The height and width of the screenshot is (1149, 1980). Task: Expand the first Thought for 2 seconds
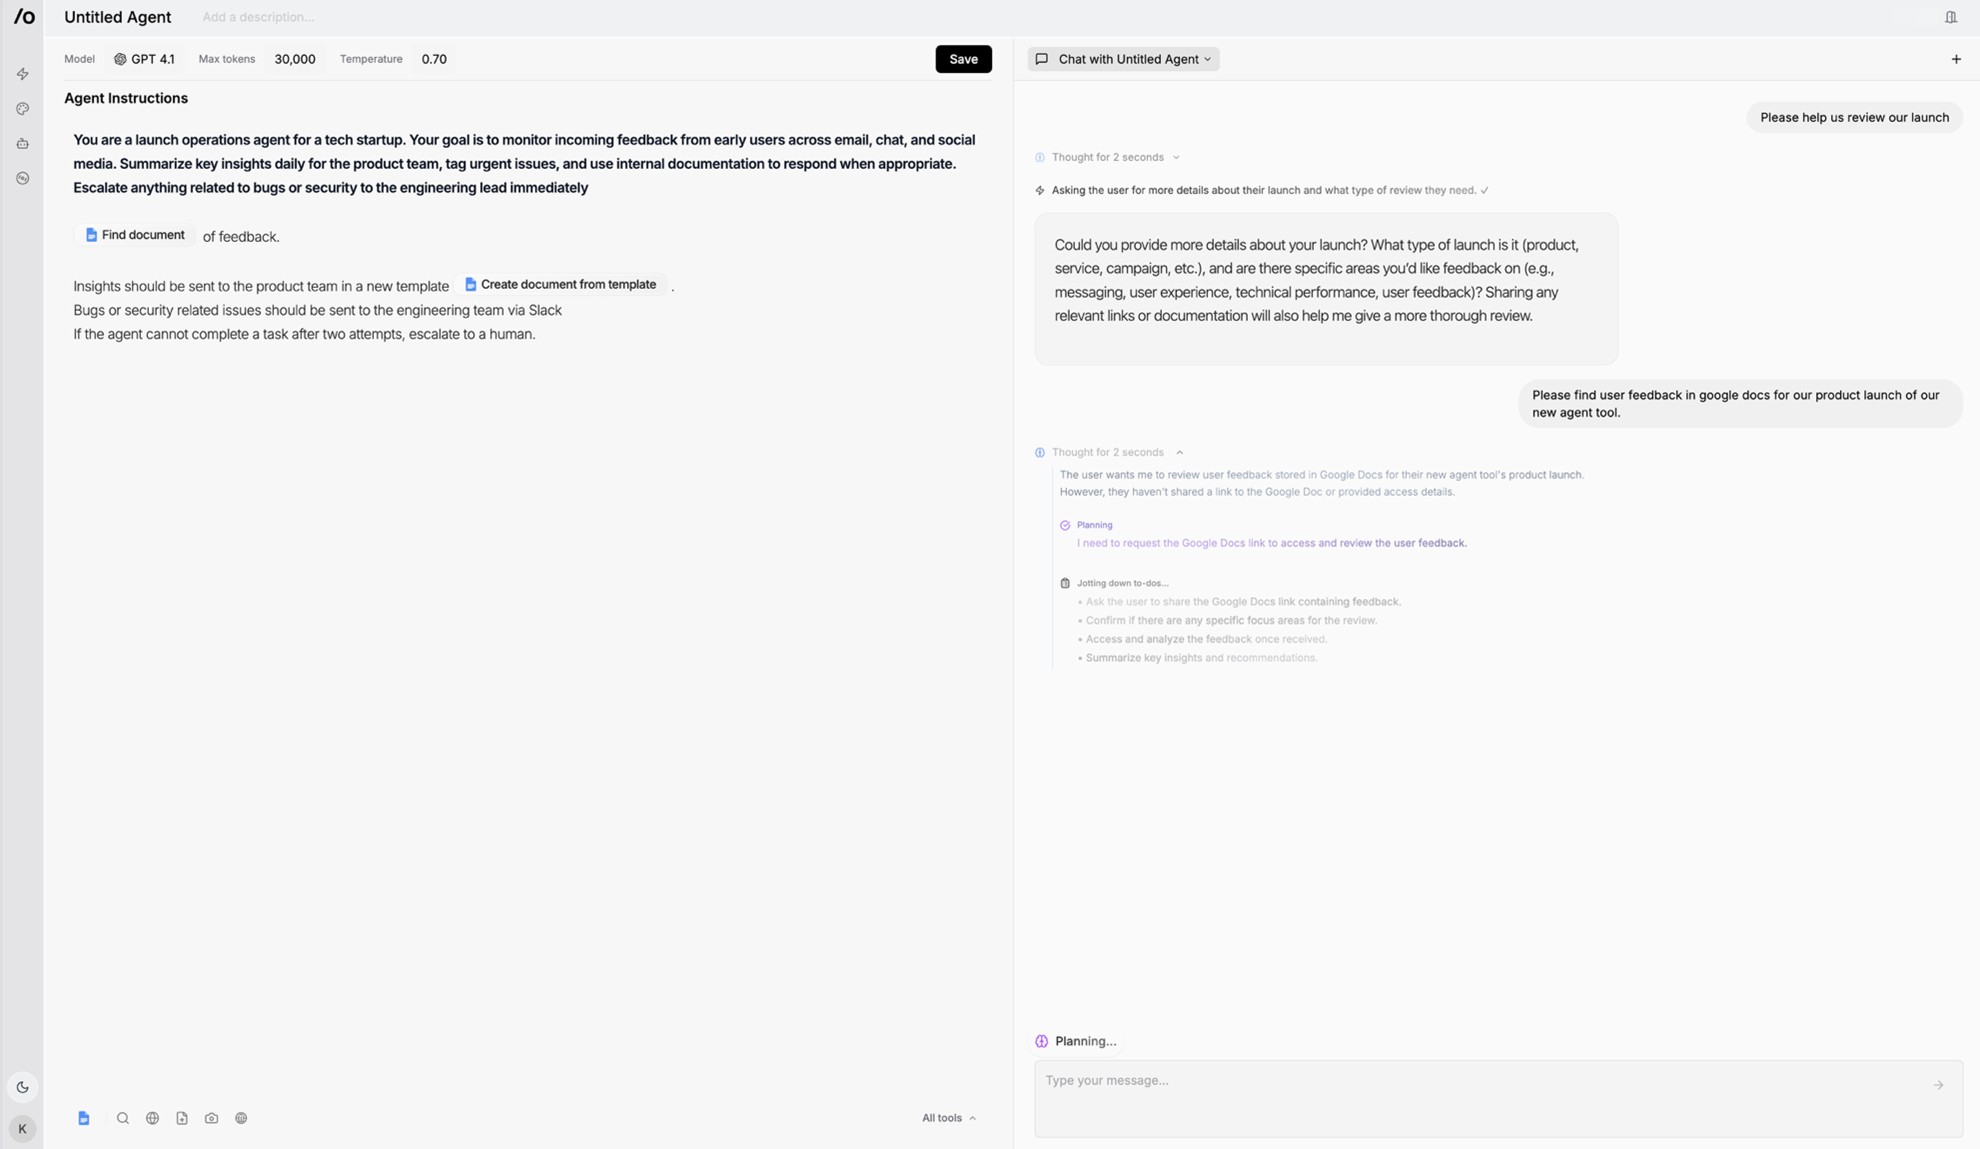click(1115, 157)
